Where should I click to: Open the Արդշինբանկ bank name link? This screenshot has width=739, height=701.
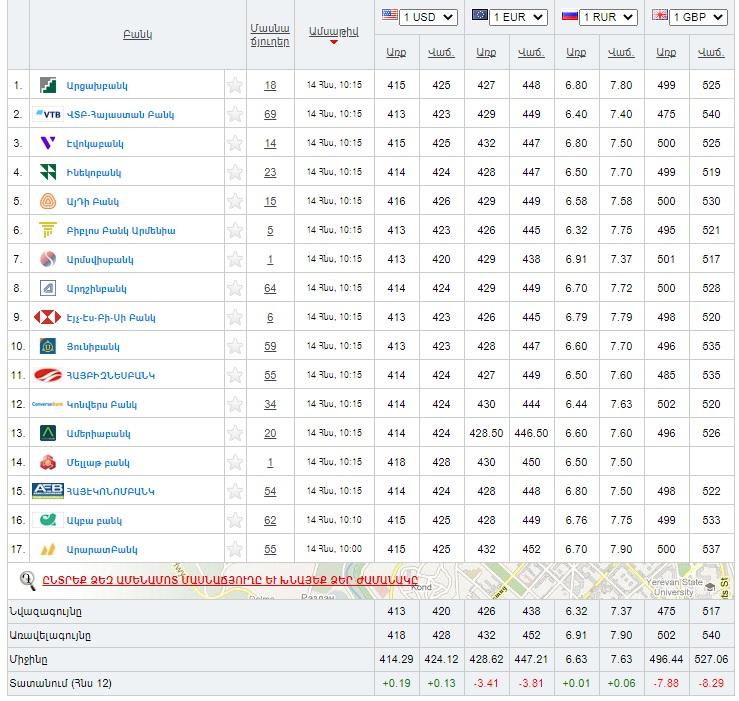point(96,289)
